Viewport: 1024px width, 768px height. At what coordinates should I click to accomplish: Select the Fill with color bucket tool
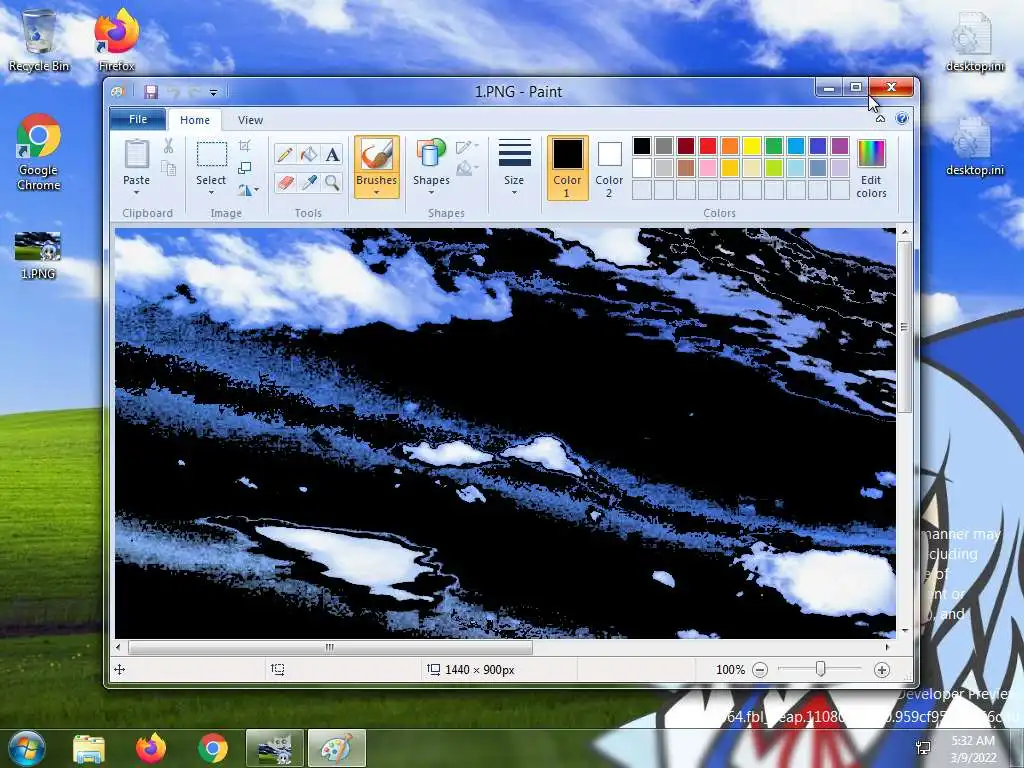[308, 154]
